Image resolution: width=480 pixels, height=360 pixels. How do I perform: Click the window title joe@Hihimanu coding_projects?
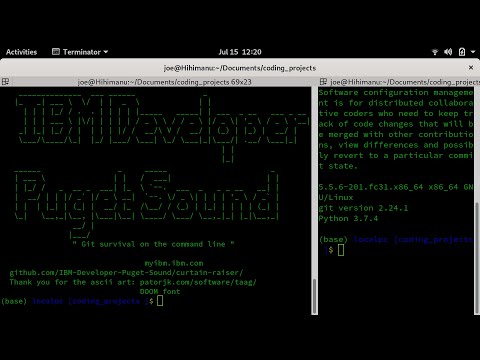click(240, 68)
